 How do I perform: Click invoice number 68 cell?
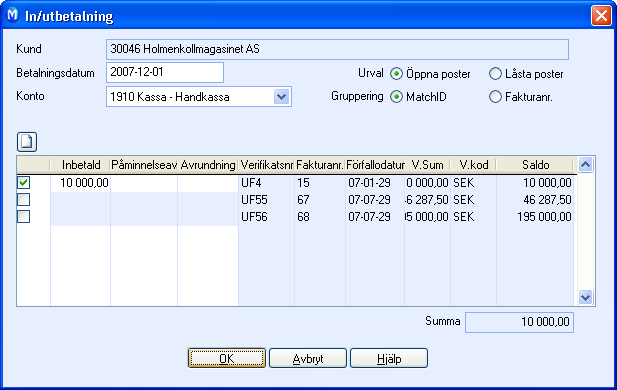click(320, 217)
